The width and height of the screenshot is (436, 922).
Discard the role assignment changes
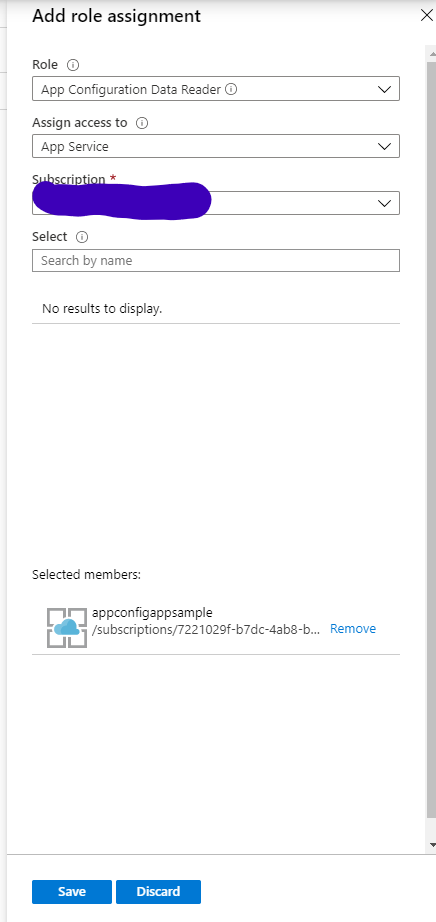(x=158, y=891)
